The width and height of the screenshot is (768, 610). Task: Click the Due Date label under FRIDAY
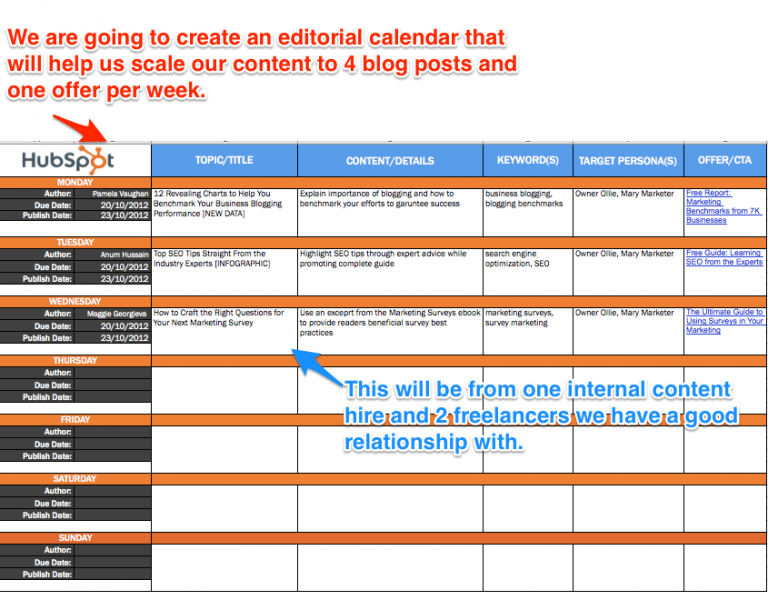tap(53, 444)
